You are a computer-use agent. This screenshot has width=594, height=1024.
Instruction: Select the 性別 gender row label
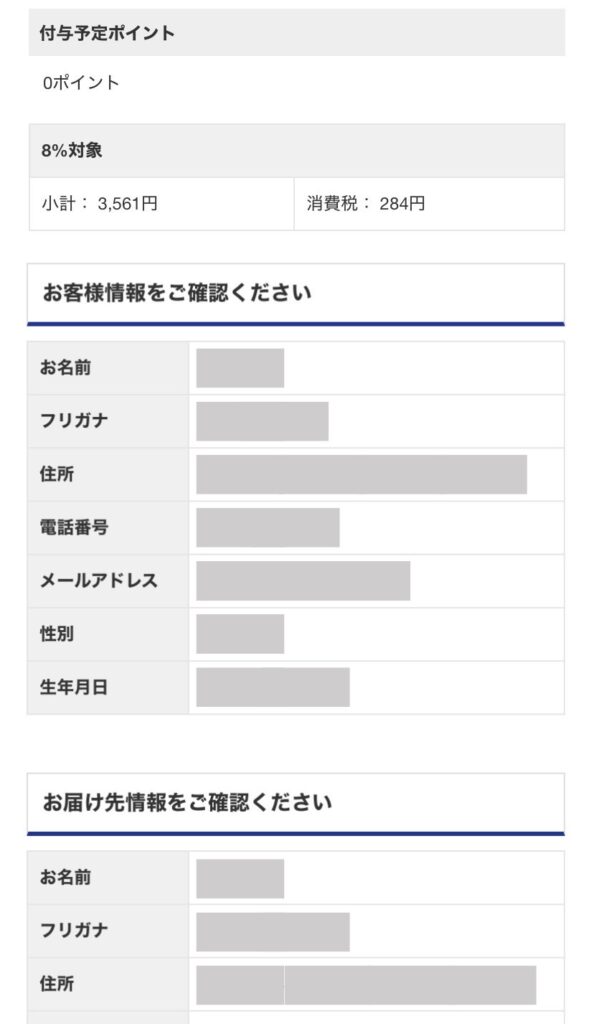[x=55, y=633]
